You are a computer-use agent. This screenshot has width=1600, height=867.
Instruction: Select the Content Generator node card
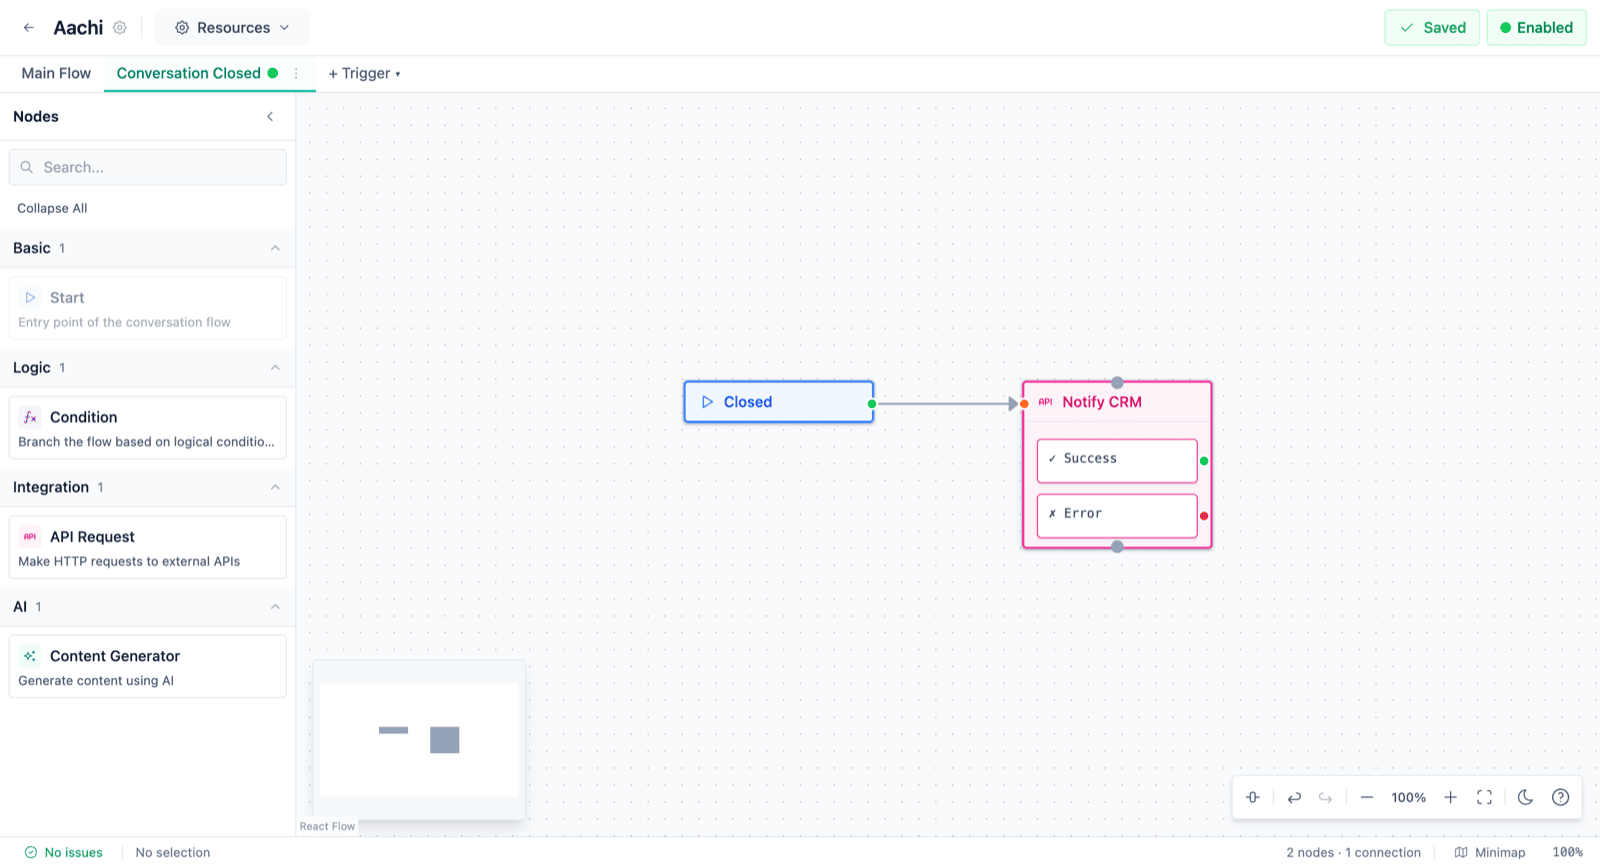click(148, 667)
